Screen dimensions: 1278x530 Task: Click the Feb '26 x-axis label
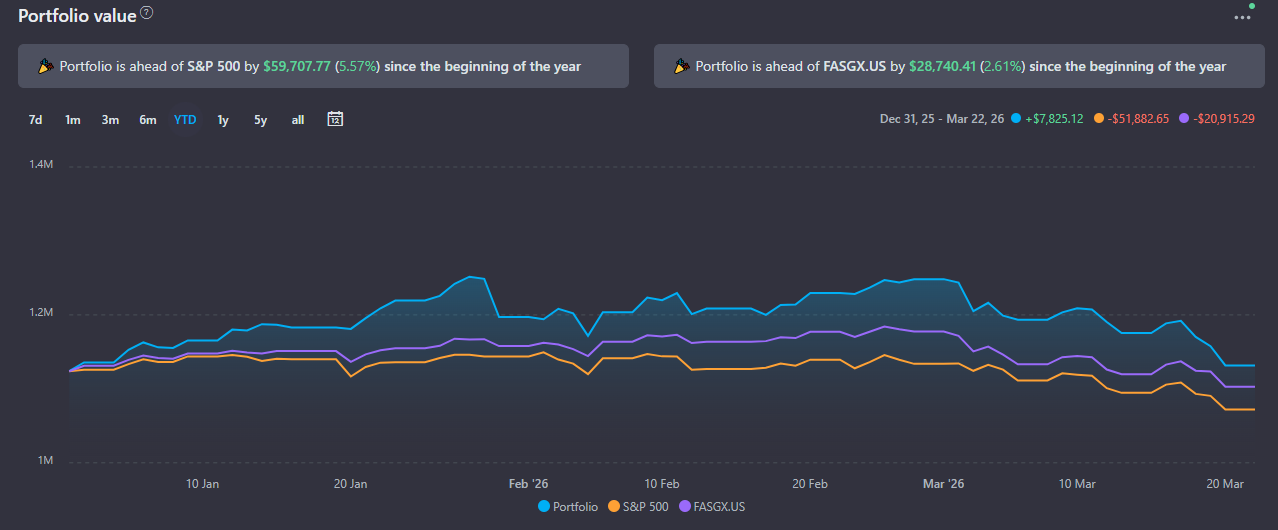pyautogui.click(x=529, y=484)
